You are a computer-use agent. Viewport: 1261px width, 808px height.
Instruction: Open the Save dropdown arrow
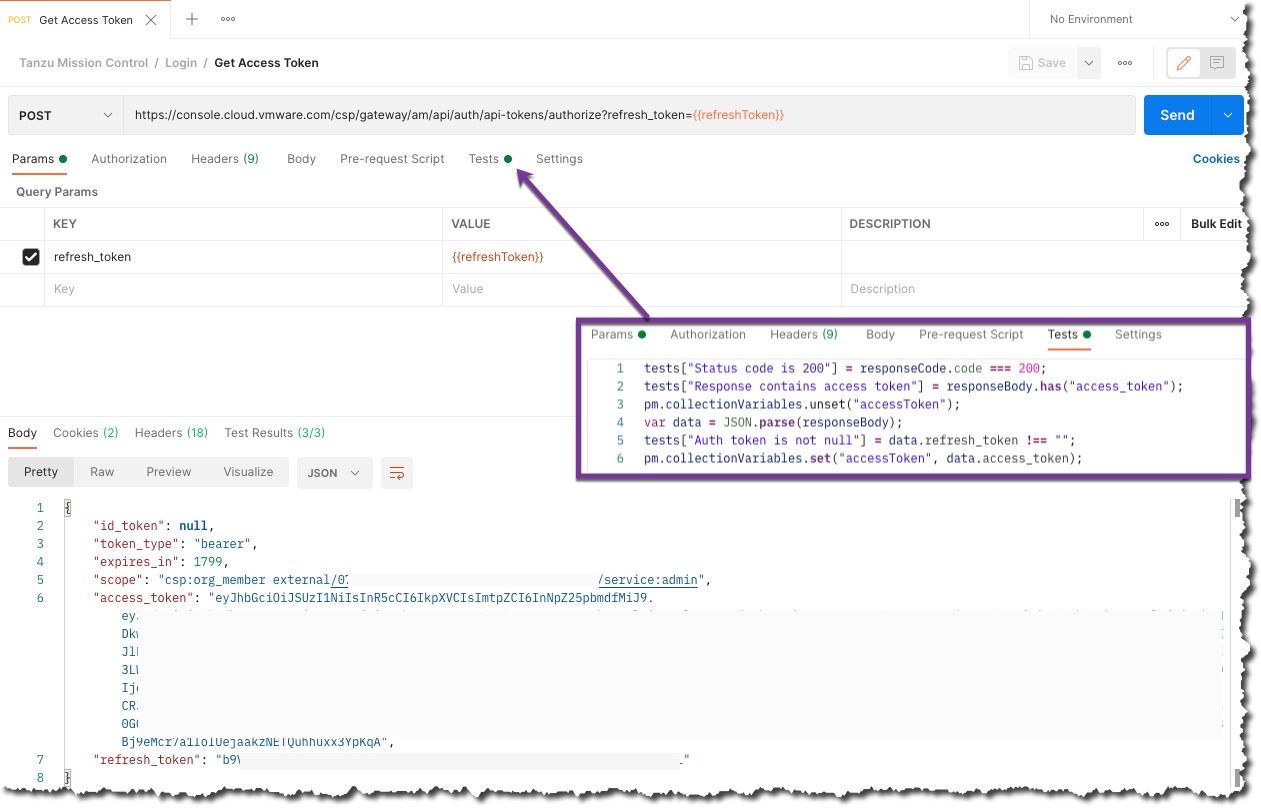[x=1089, y=62]
